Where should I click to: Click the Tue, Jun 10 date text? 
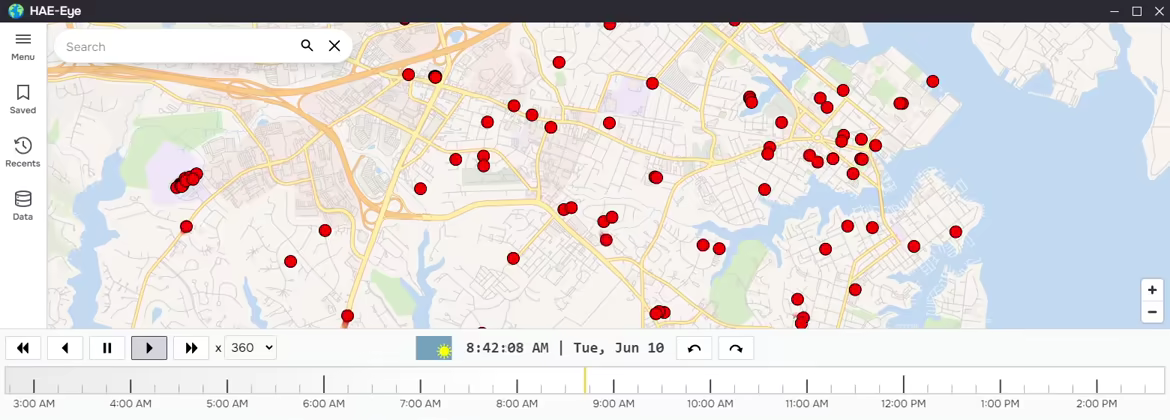pos(619,348)
